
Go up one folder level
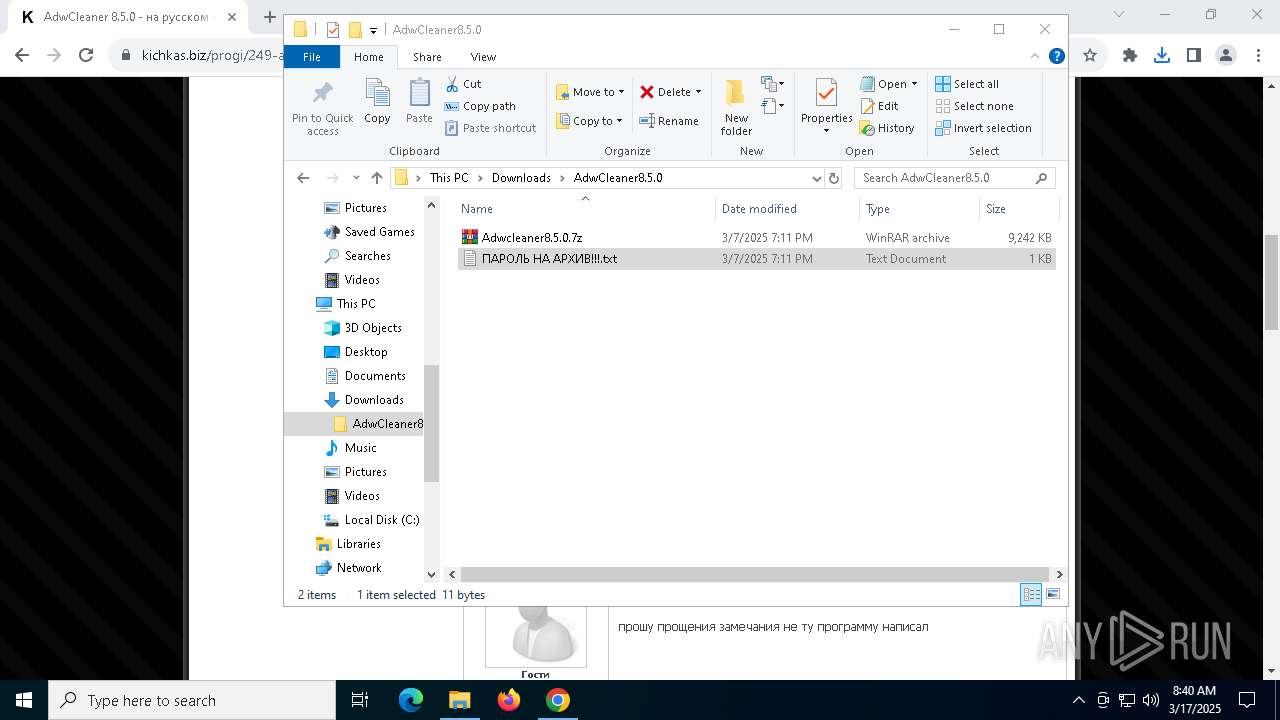click(x=376, y=178)
